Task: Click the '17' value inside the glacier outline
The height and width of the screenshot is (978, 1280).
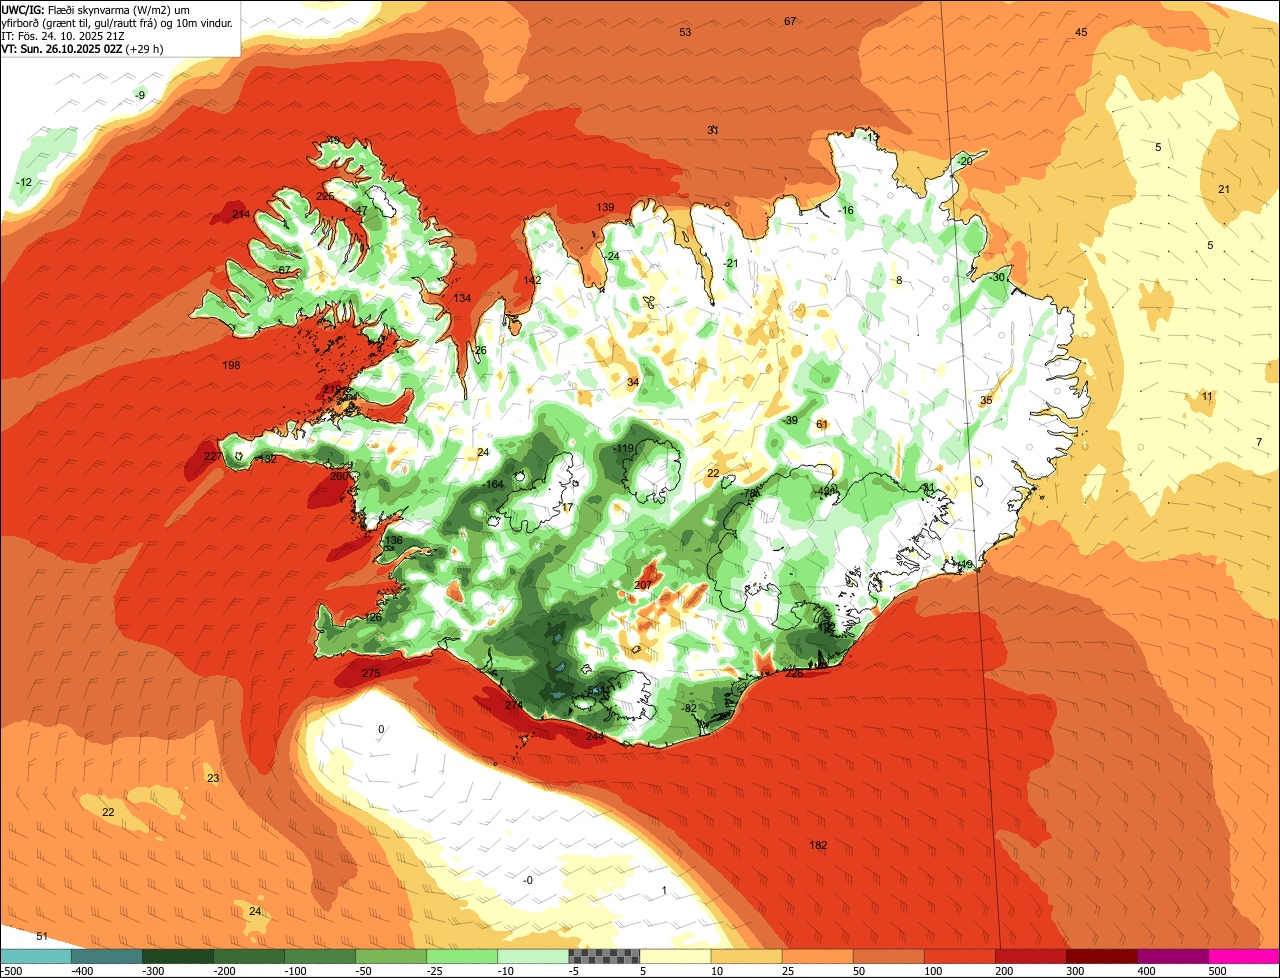Action: (x=567, y=507)
